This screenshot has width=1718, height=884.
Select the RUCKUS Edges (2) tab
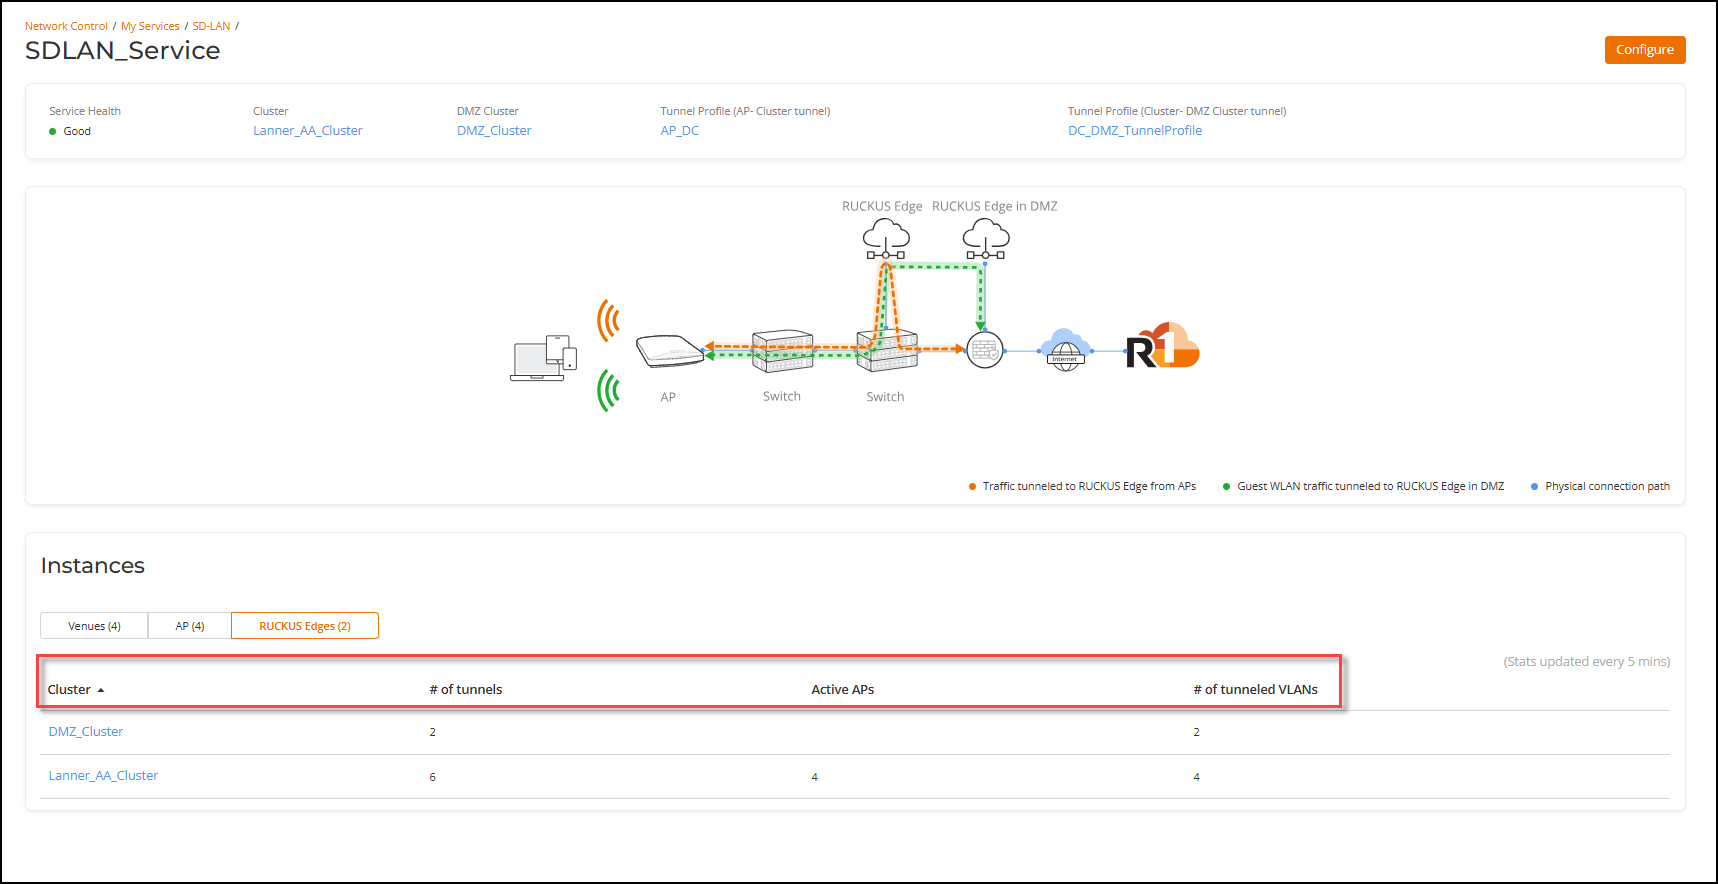click(x=305, y=626)
